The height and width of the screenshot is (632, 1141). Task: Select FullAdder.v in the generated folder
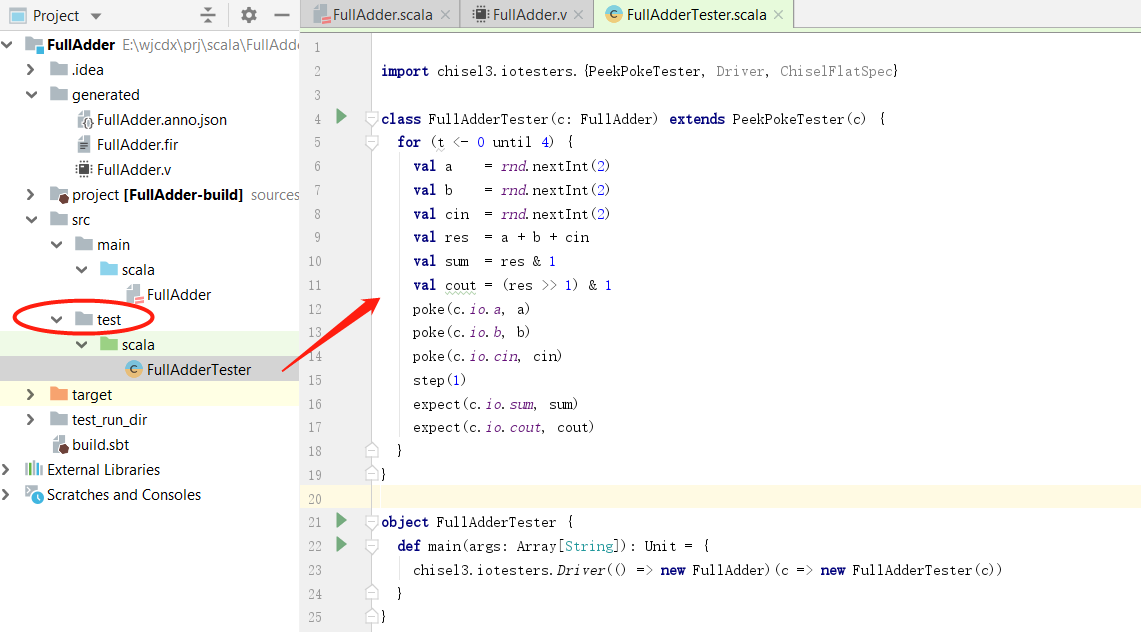pos(134,169)
